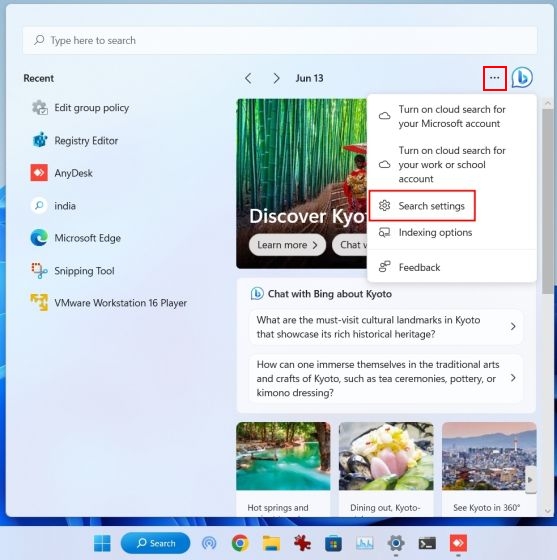Expand chevron for traditional arts question
557x560 pixels.
(513, 378)
